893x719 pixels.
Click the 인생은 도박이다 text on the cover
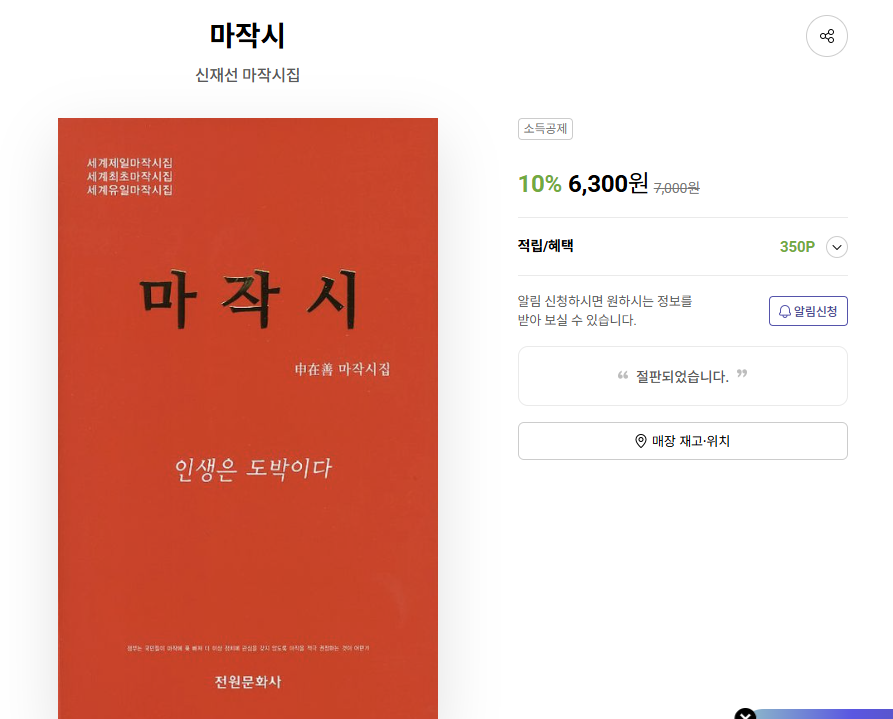click(253, 469)
